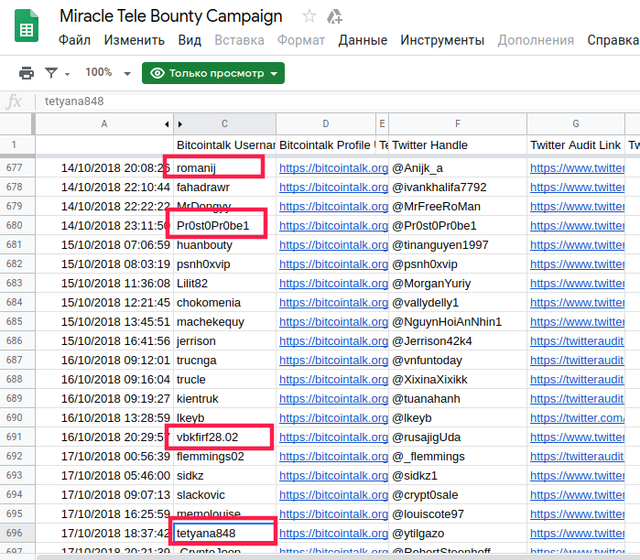Open twitteraudit link in the jerrison row
Screen dimensions: 640x560
coord(577,341)
